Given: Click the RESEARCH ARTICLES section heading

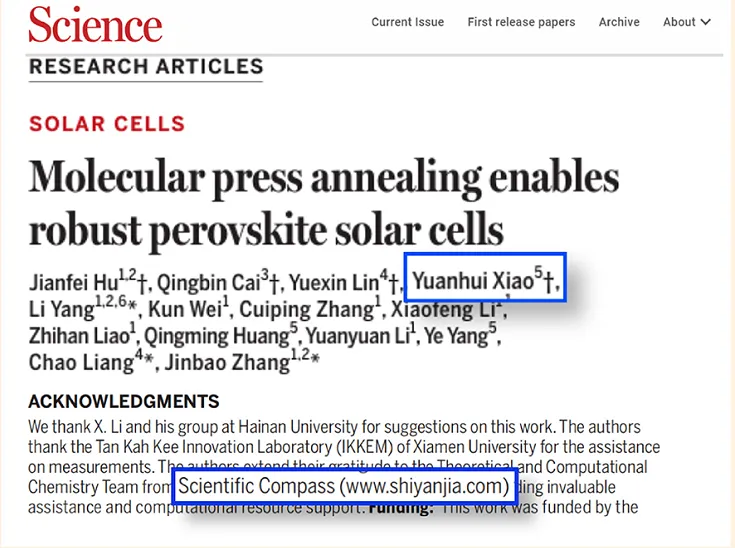Looking at the screenshot, I should pos(146,67).
